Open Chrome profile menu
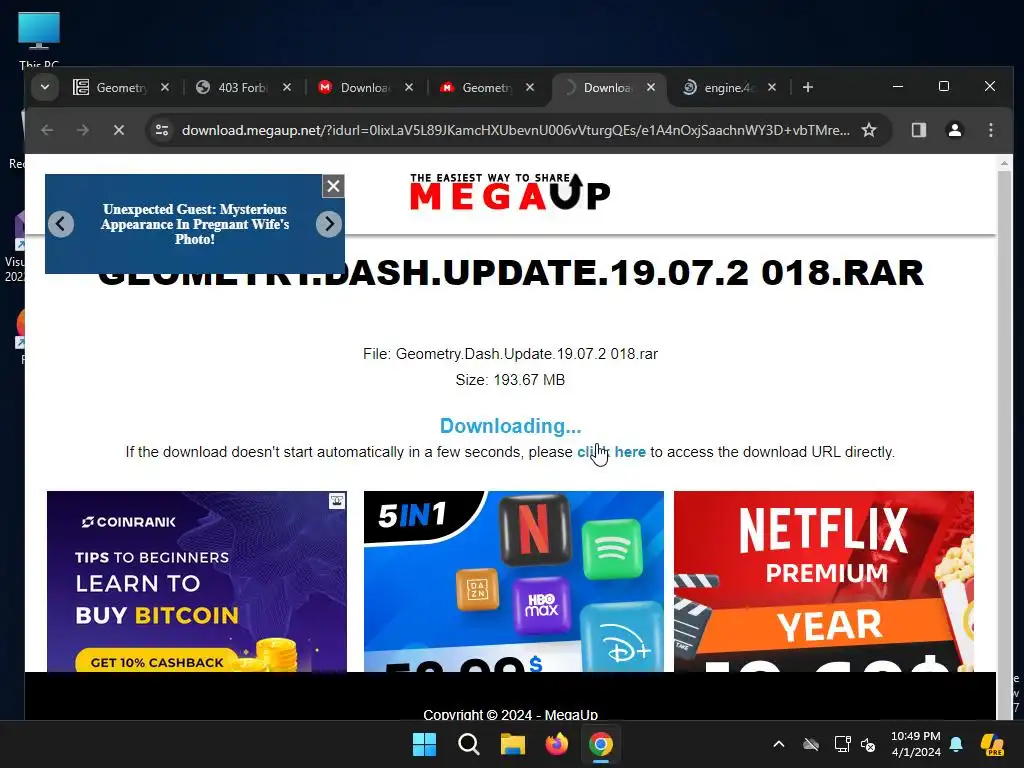This screenshot has width=1024, height=768. point(955,130)
